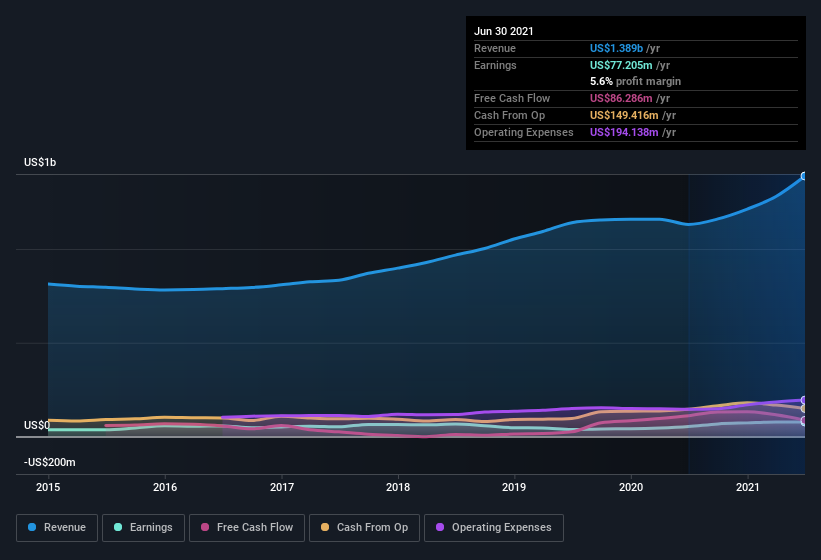The width and height of the screenshot is (821, 560).
Task: Select the Cash From Op end-point marker
Action: pyautogui.click(x=804, y=409)
